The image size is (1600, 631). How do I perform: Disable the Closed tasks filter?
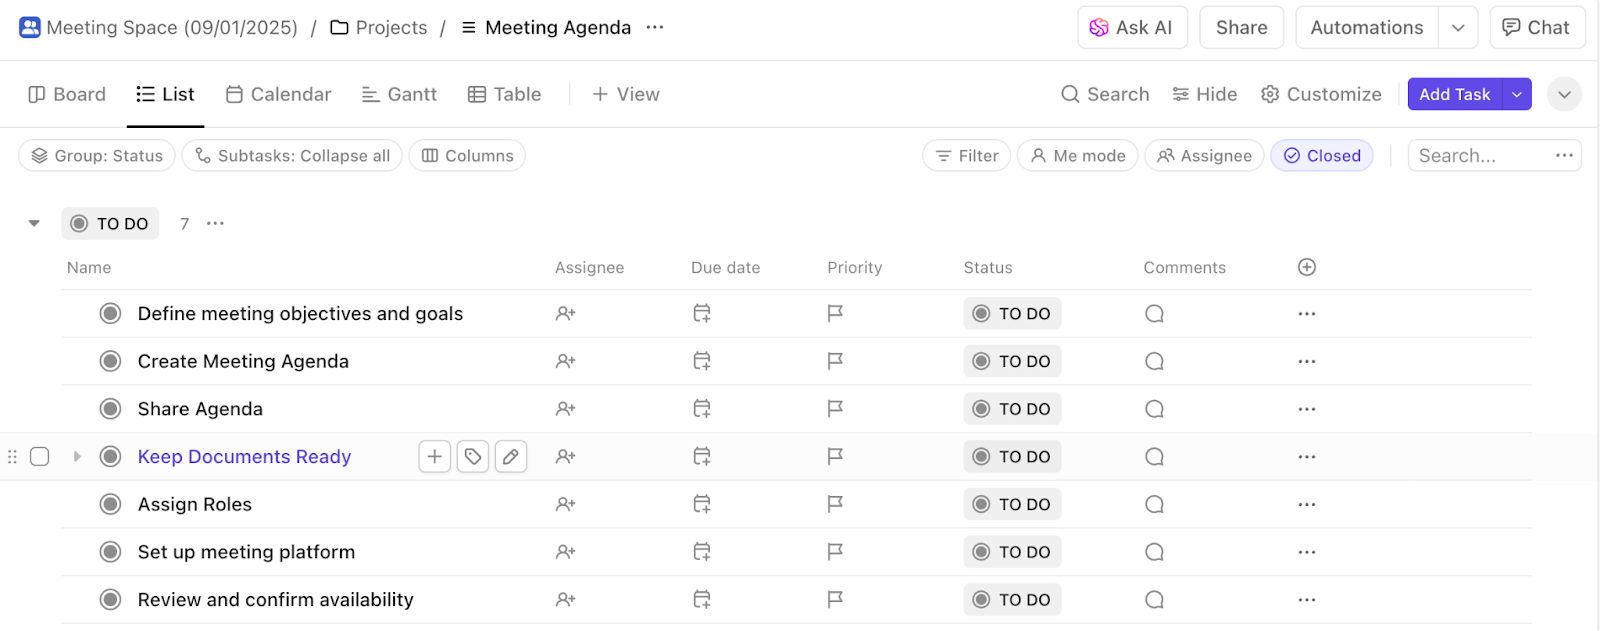coord(1322,155)
